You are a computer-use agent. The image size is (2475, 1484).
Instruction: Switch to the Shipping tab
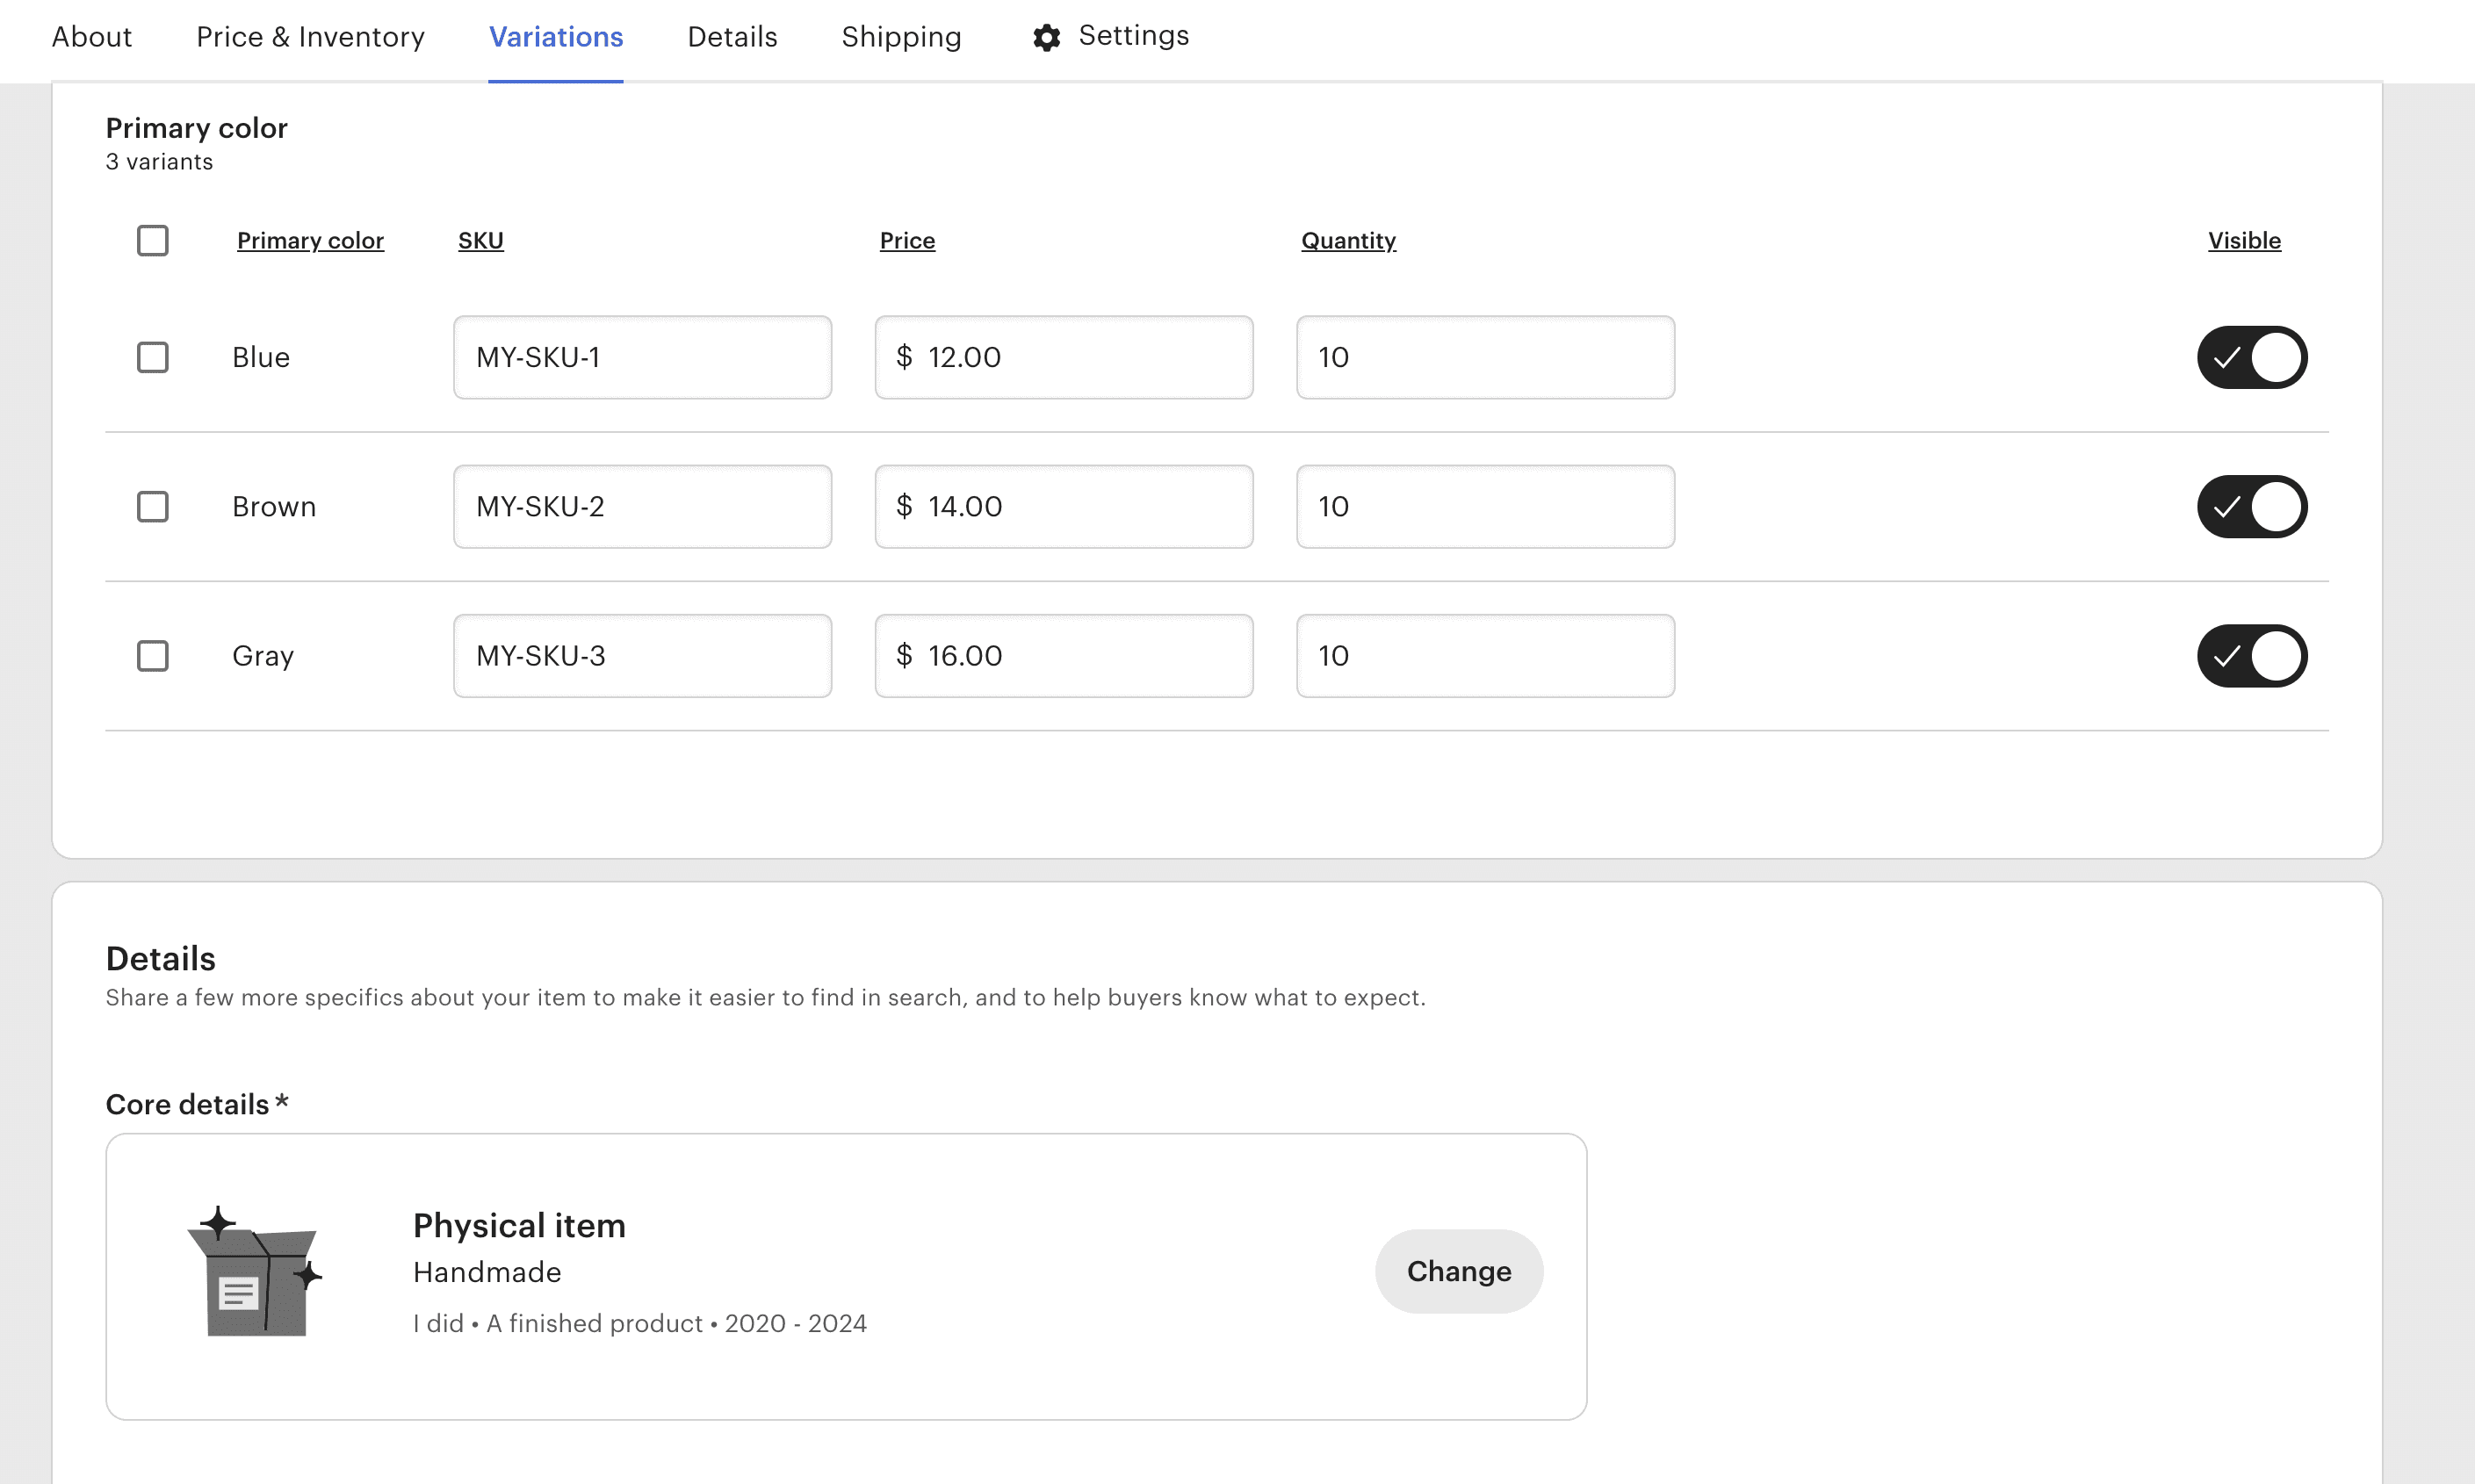pos(901,35)
